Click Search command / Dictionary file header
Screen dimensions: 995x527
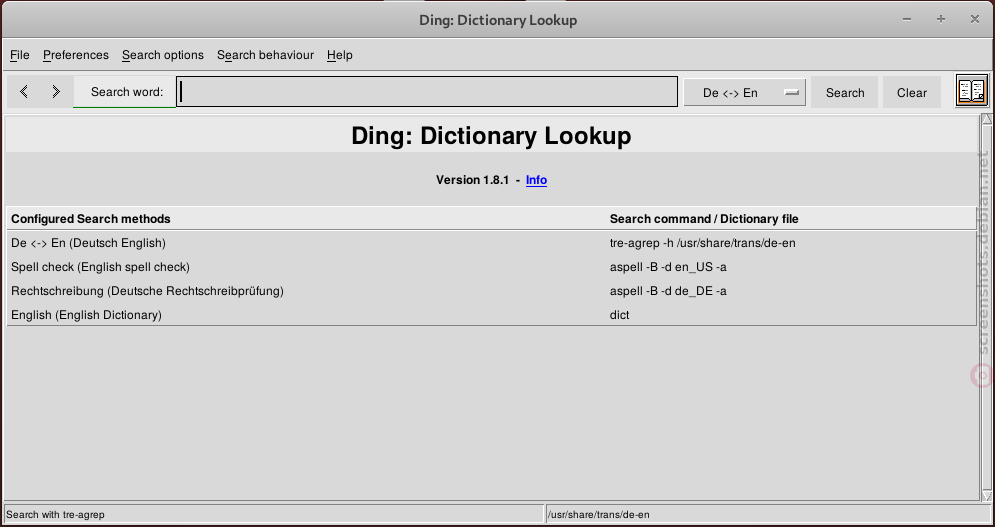click(704, 219)
